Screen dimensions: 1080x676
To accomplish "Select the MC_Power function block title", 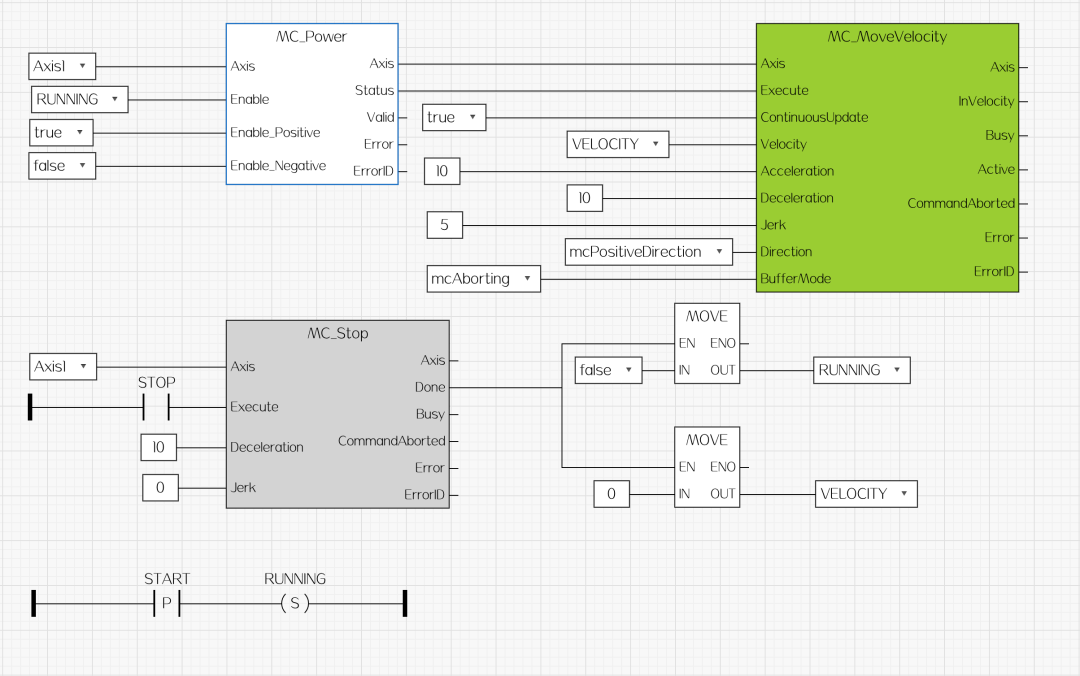I will 311,37.
